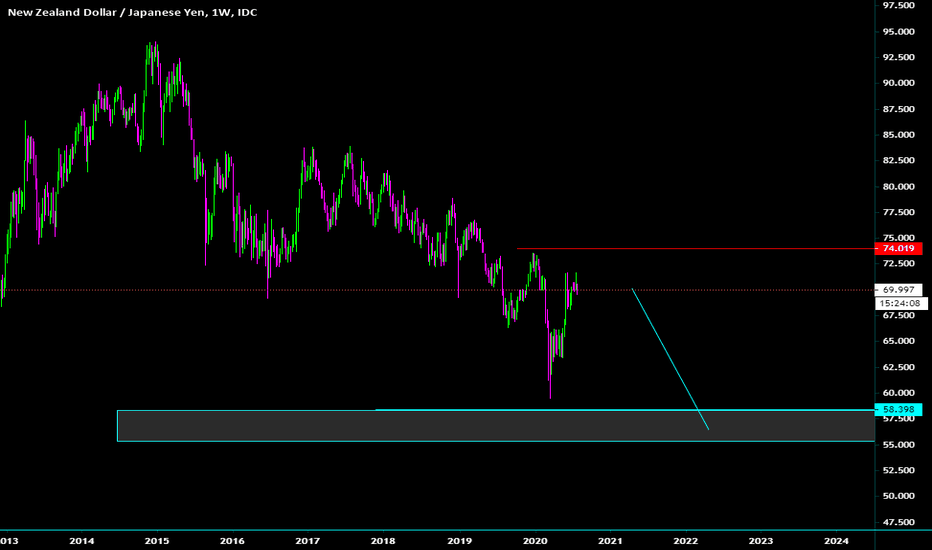Click the 2015 label on time axis
This screenshot has height=550, width=932.
[x=157, y=541]
